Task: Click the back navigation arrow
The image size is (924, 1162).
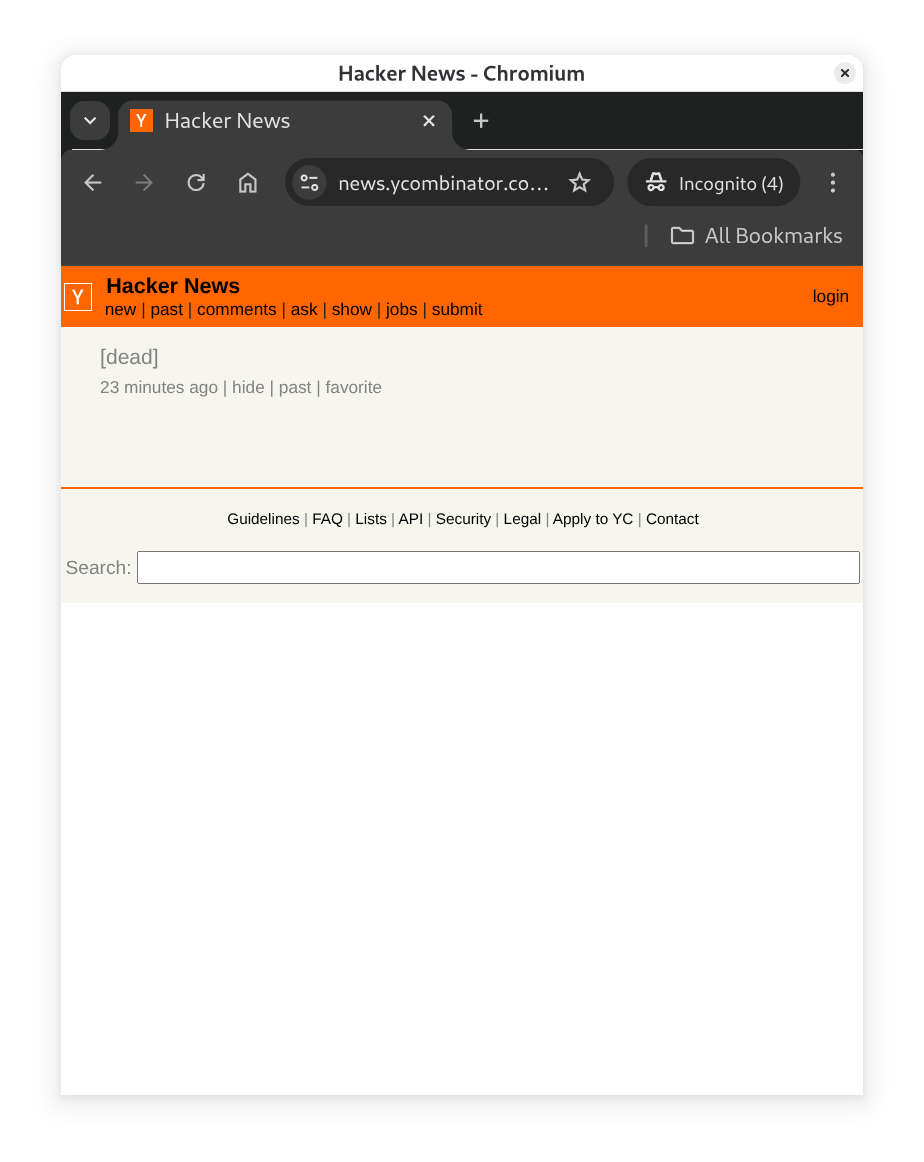Action: point(92,182)
